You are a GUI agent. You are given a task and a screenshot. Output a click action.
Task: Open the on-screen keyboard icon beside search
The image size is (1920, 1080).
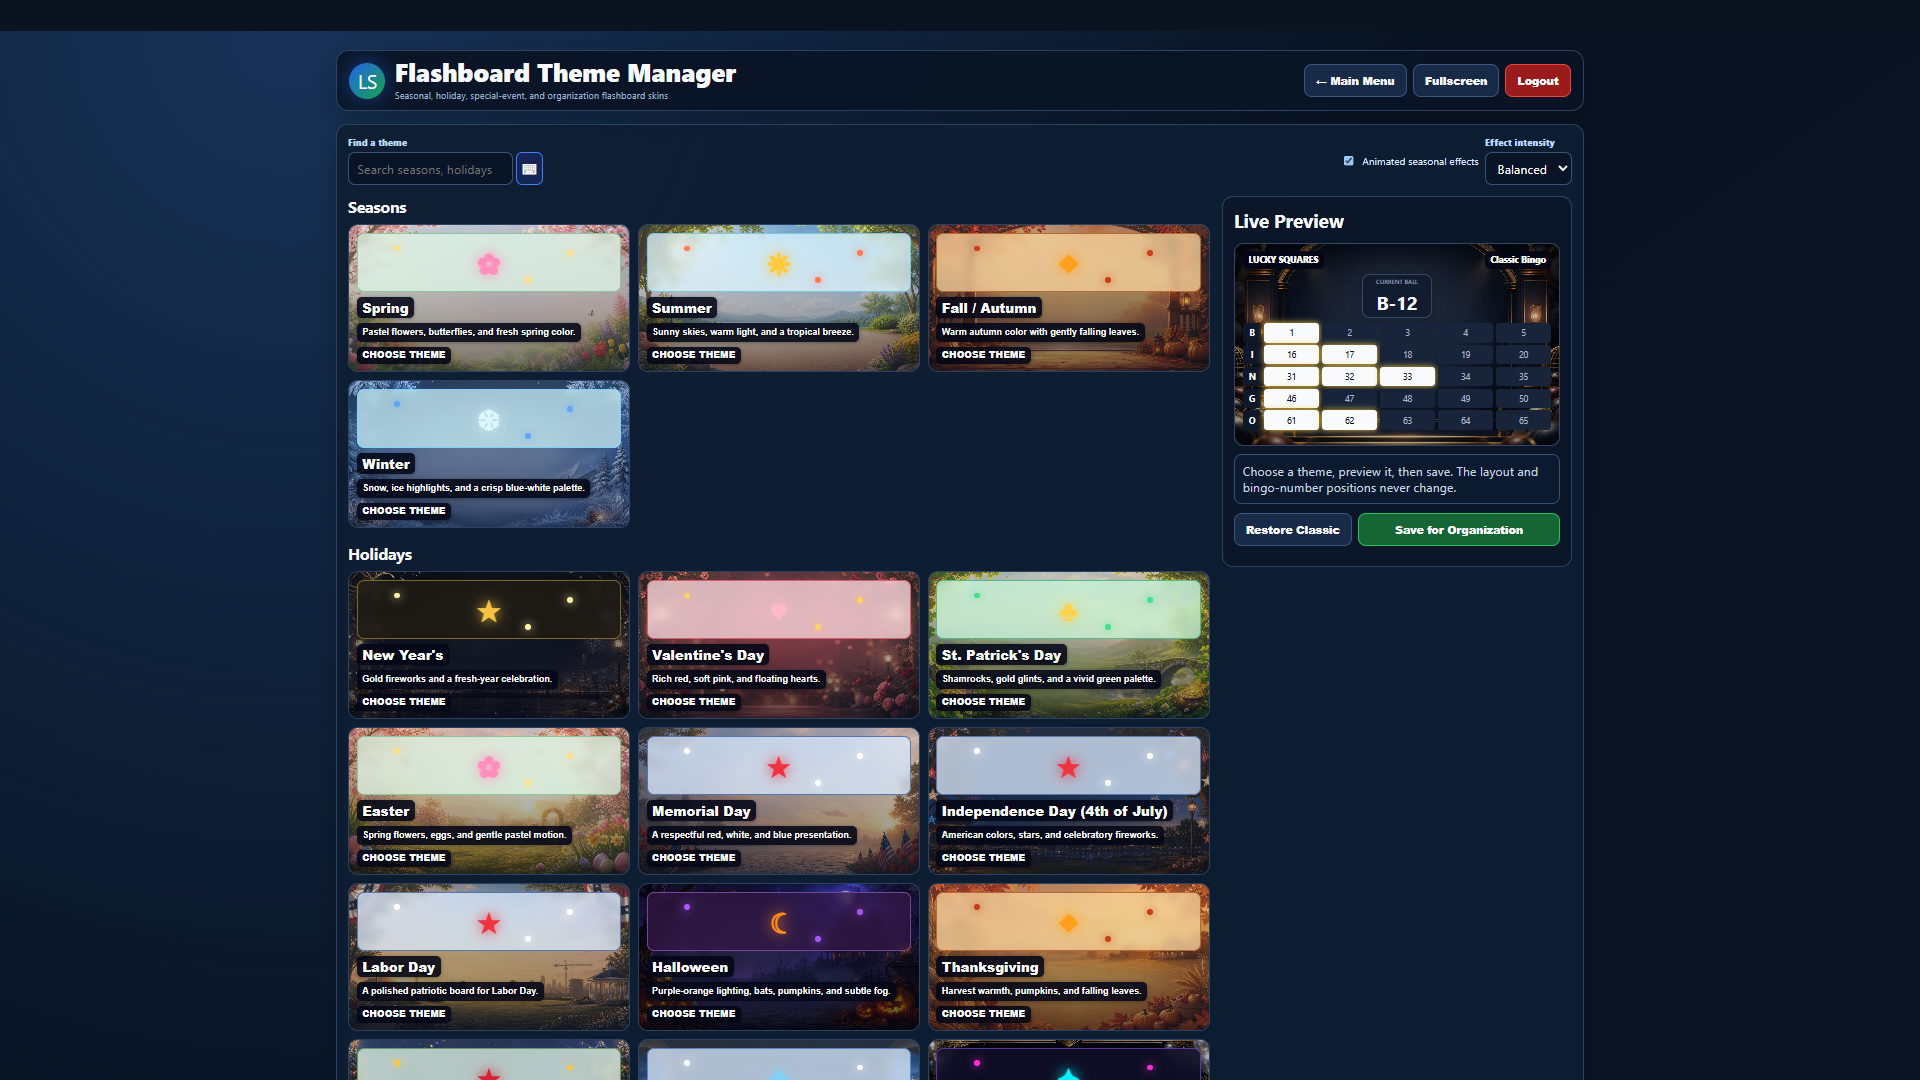pyautogui.click(x=529, y=169)
